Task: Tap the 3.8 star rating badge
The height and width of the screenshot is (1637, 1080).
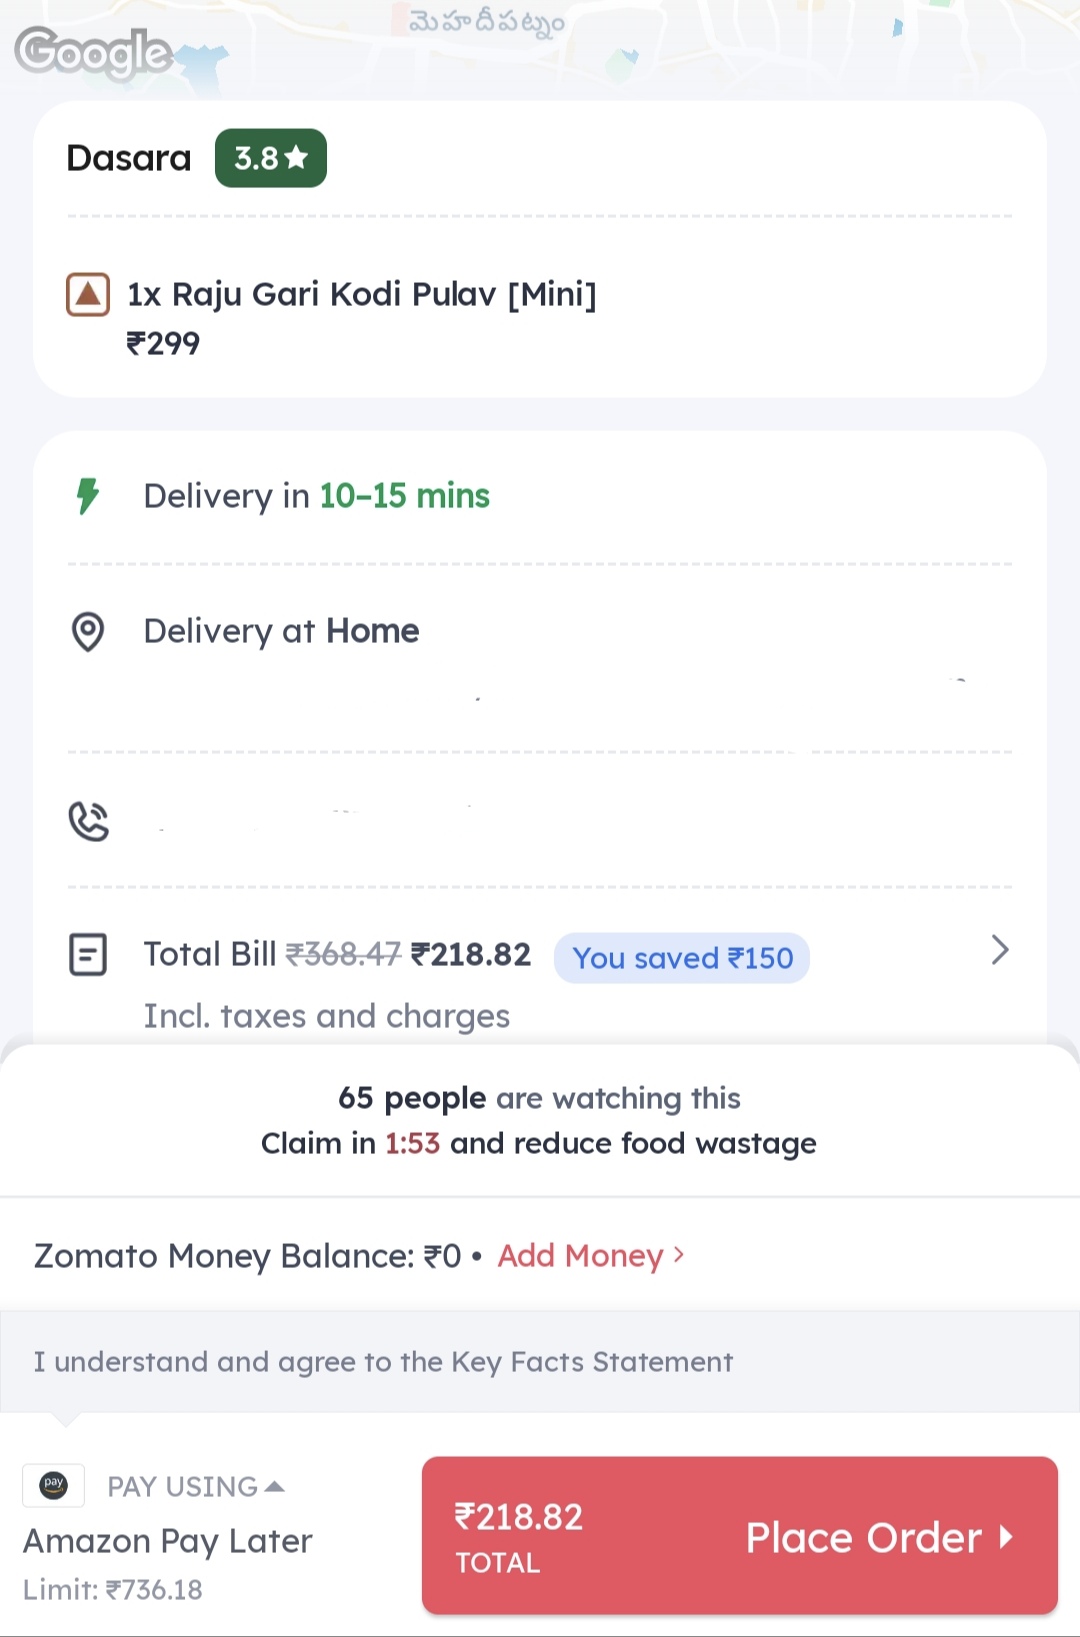Action: [270, 158]
